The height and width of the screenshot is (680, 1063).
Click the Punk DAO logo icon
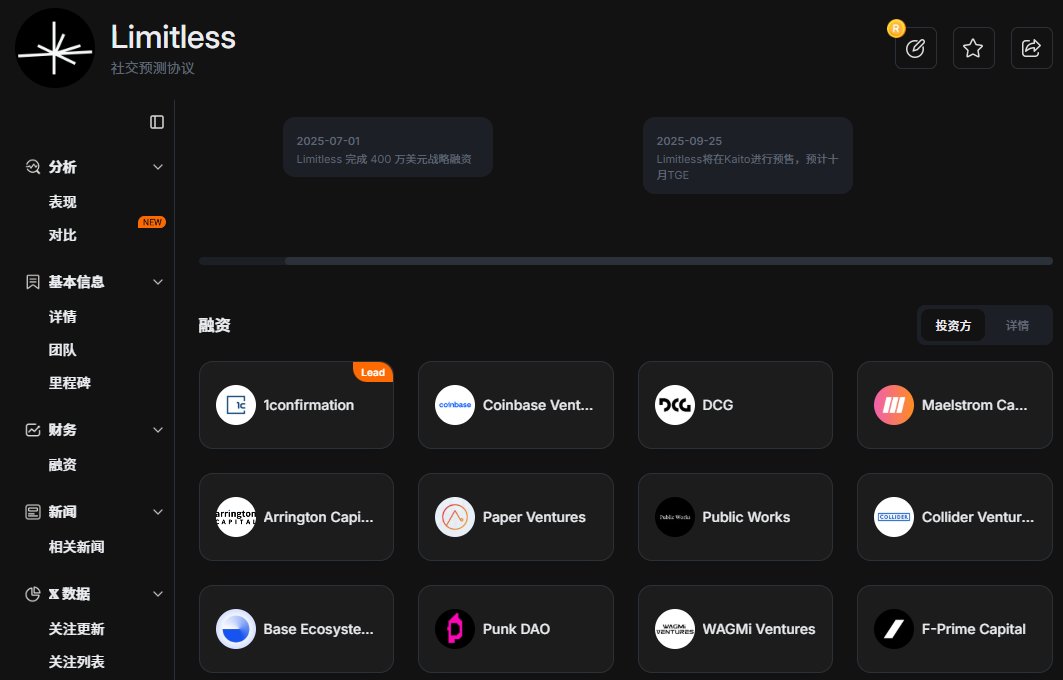click(455, 628)
